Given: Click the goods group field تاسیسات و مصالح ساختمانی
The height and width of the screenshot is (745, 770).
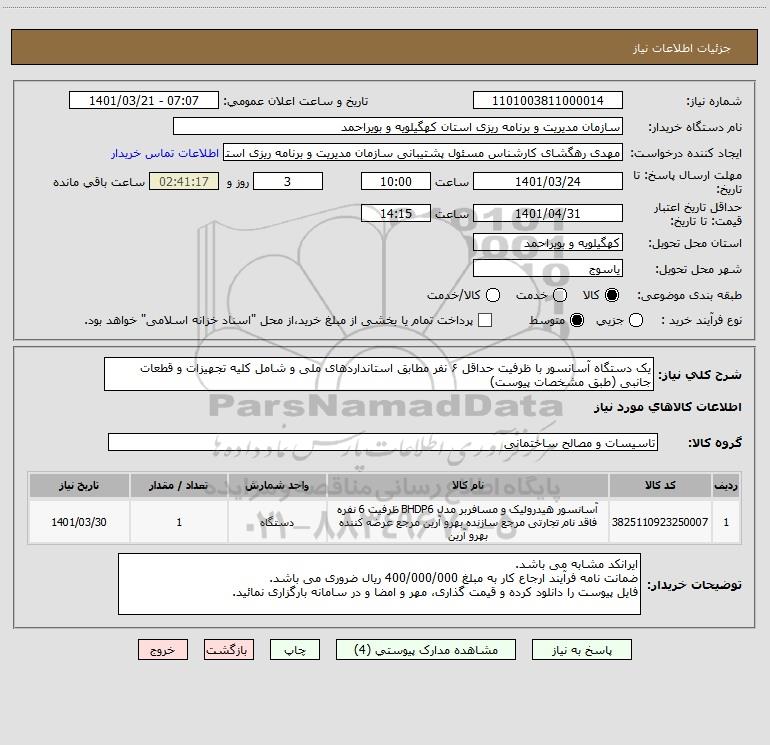Looking at the screenshot, I should click(x=383, y=442).
